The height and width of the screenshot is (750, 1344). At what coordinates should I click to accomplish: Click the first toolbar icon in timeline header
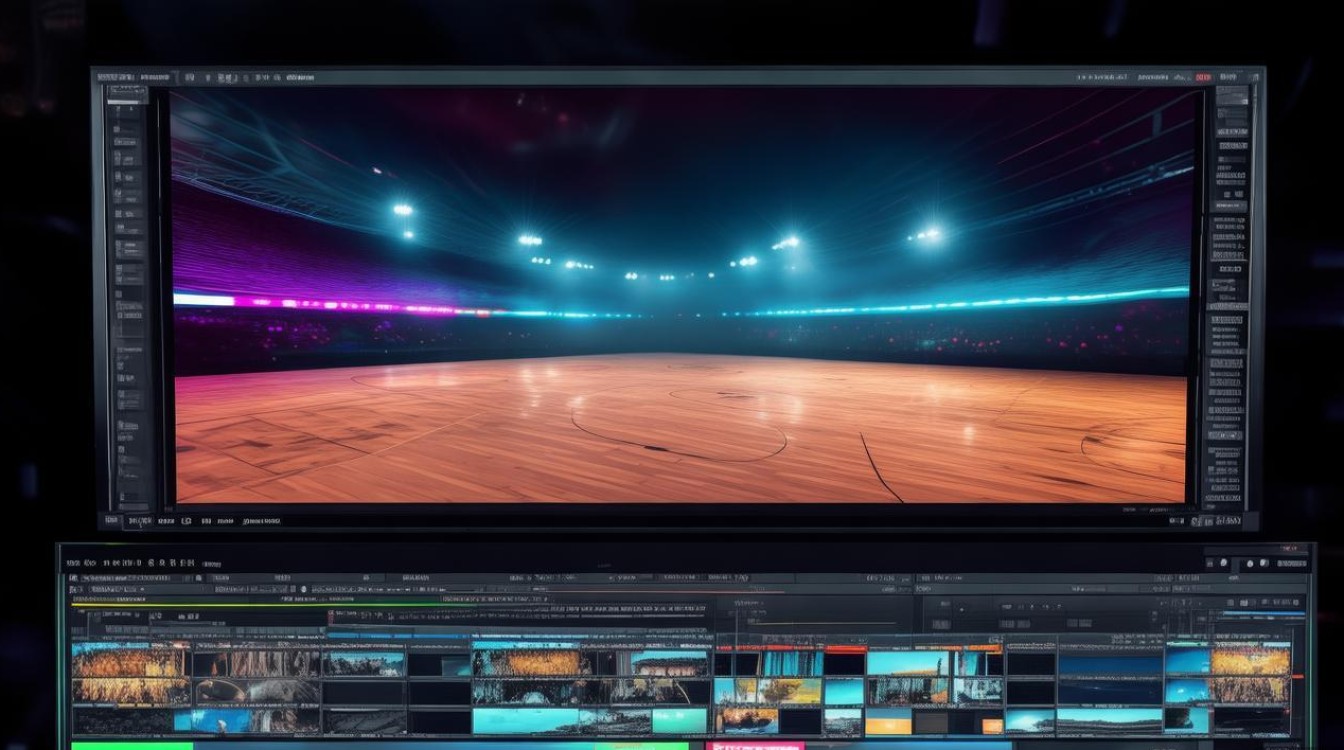point(72,578)
